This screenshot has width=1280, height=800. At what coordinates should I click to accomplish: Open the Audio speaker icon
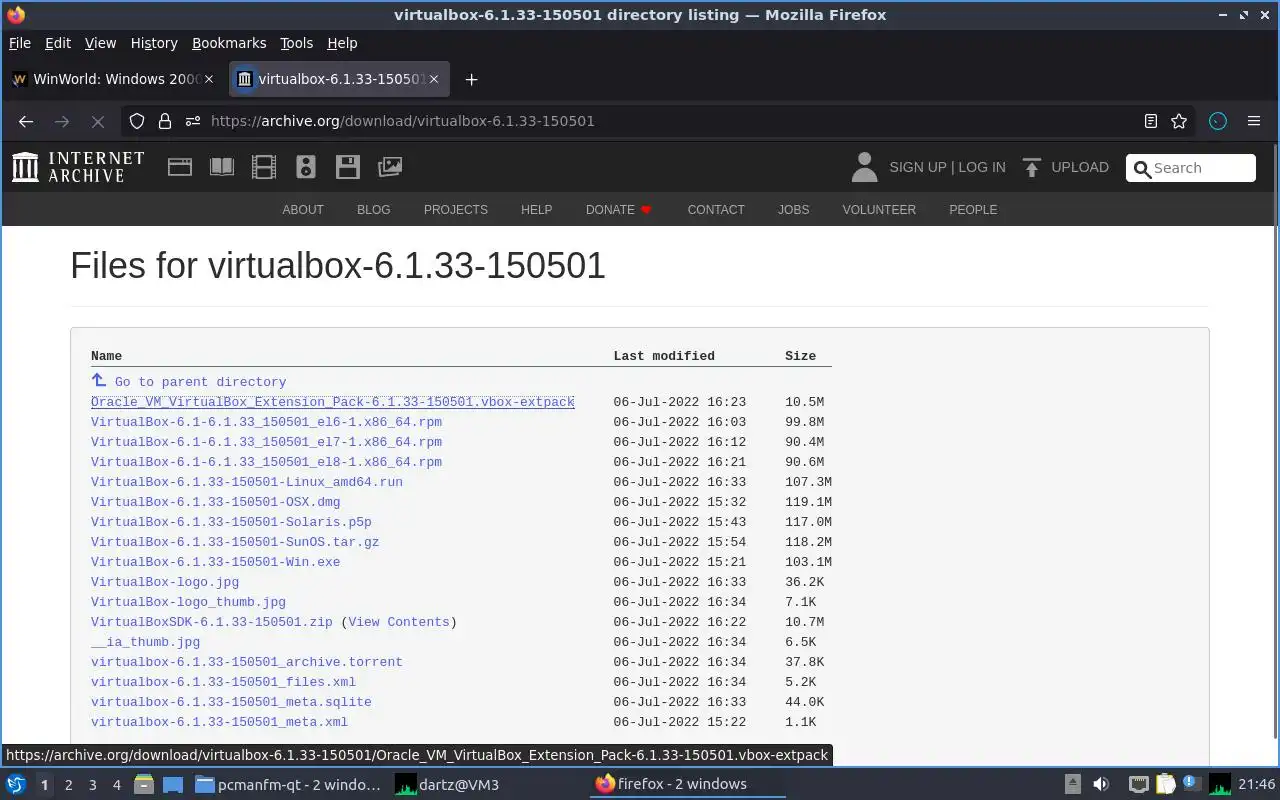point(306,167)
